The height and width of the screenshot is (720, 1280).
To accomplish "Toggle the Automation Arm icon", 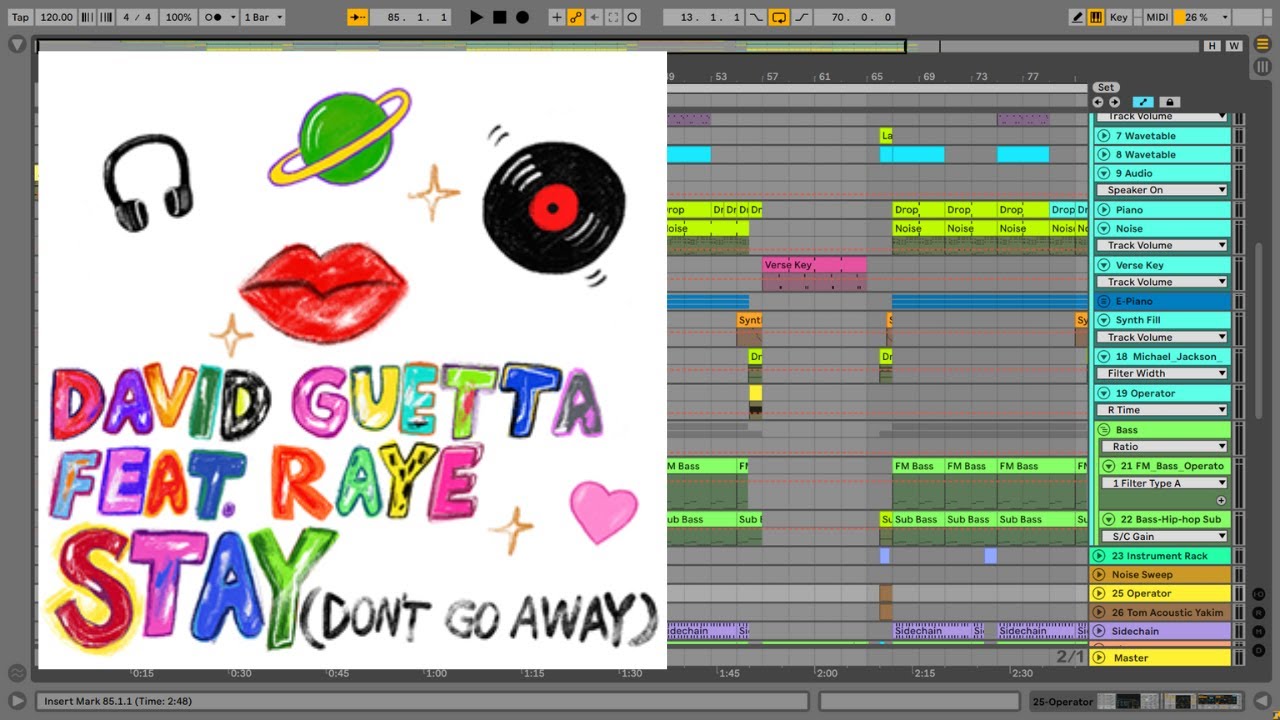I will tap(575, 17).
